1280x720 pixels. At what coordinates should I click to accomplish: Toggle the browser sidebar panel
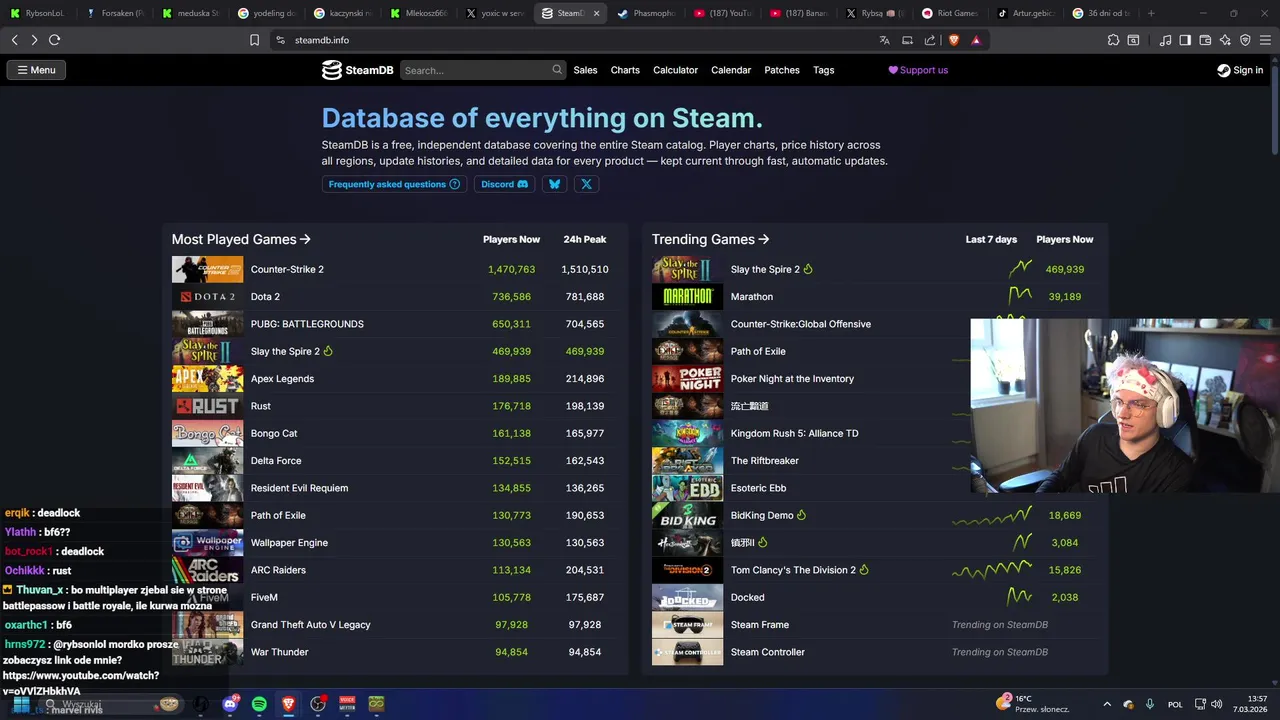pos(1185,40)
